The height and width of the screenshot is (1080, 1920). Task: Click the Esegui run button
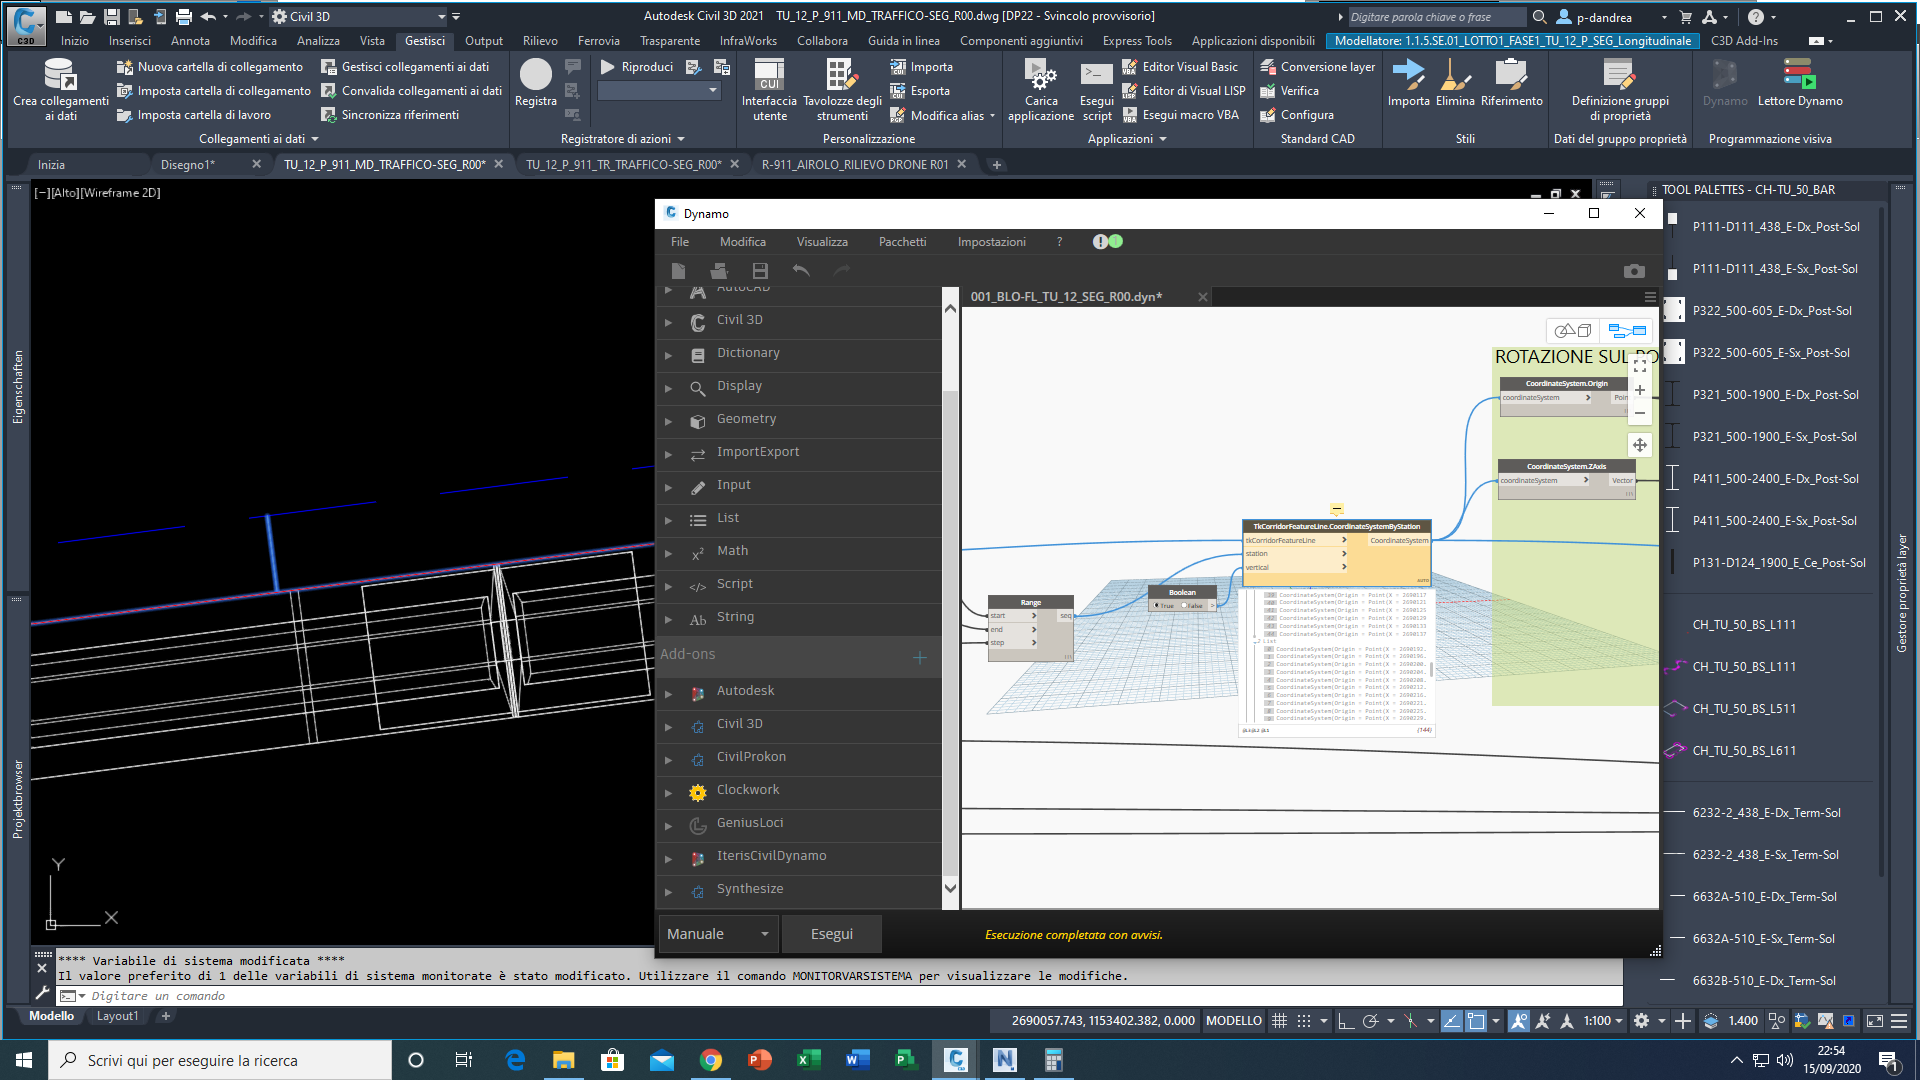point(831,934)
